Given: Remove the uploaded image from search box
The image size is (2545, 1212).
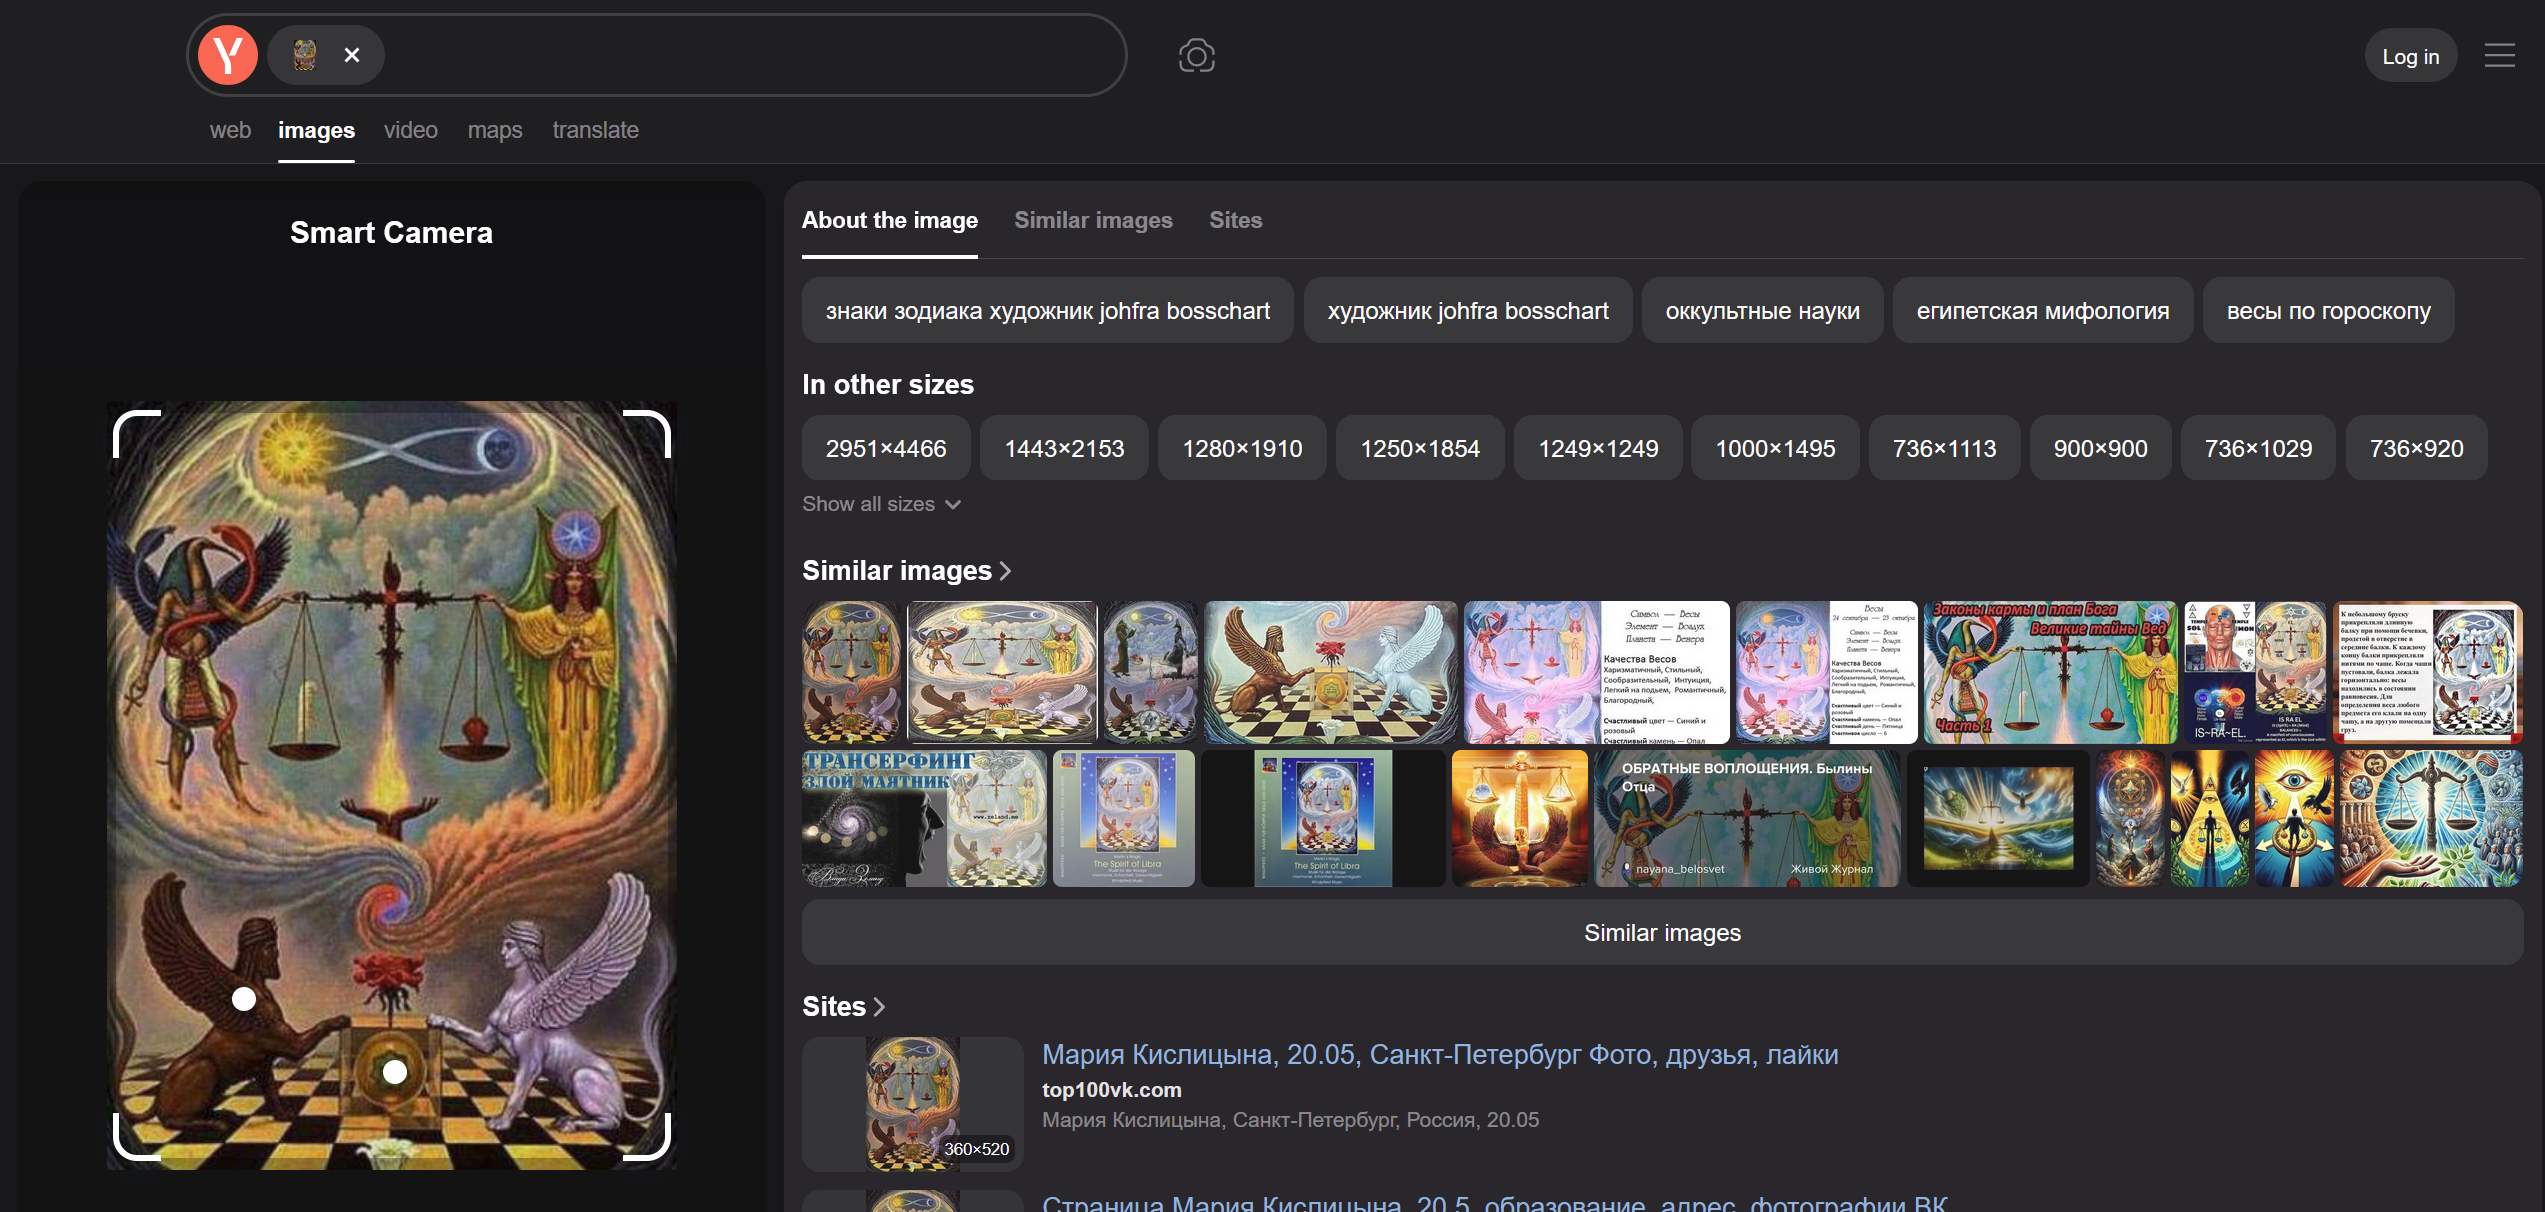Looking at the screenshot, I should click(352, 55).
